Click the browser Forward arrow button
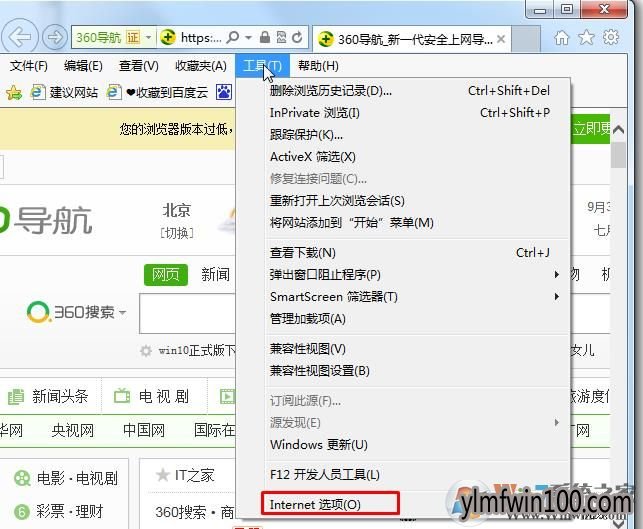The image size is (643, 529). tap(55, 37)
